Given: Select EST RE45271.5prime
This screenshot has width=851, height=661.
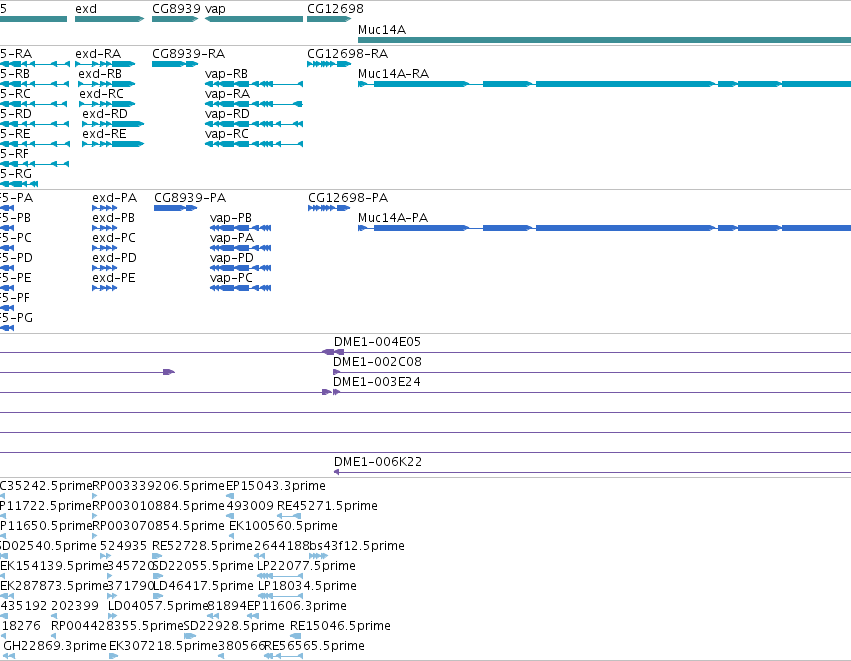Looking at the screenshot, I should click(x=327, y=506).
